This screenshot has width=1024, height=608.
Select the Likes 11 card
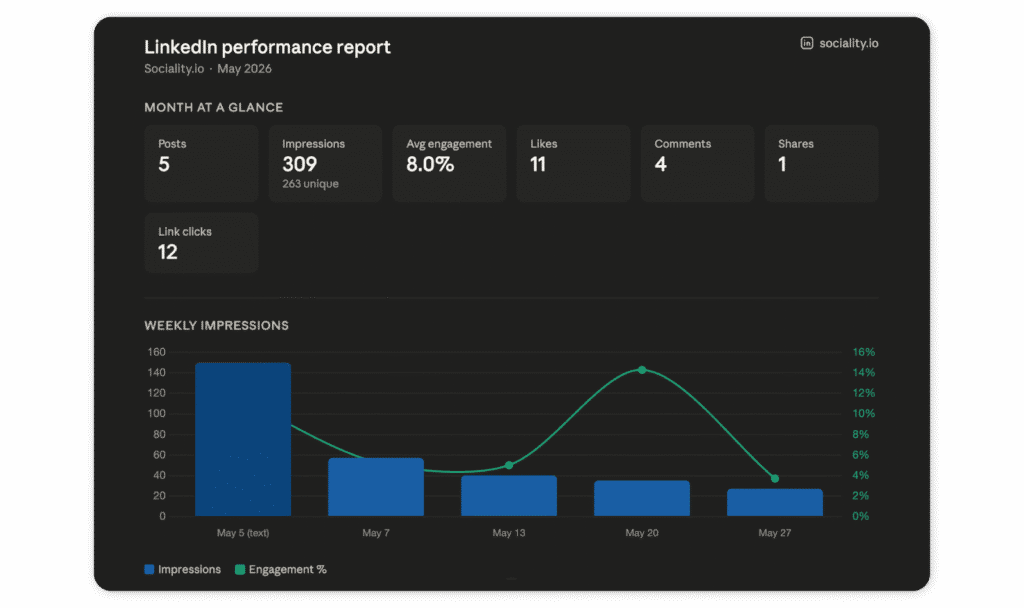coord(573,163)
